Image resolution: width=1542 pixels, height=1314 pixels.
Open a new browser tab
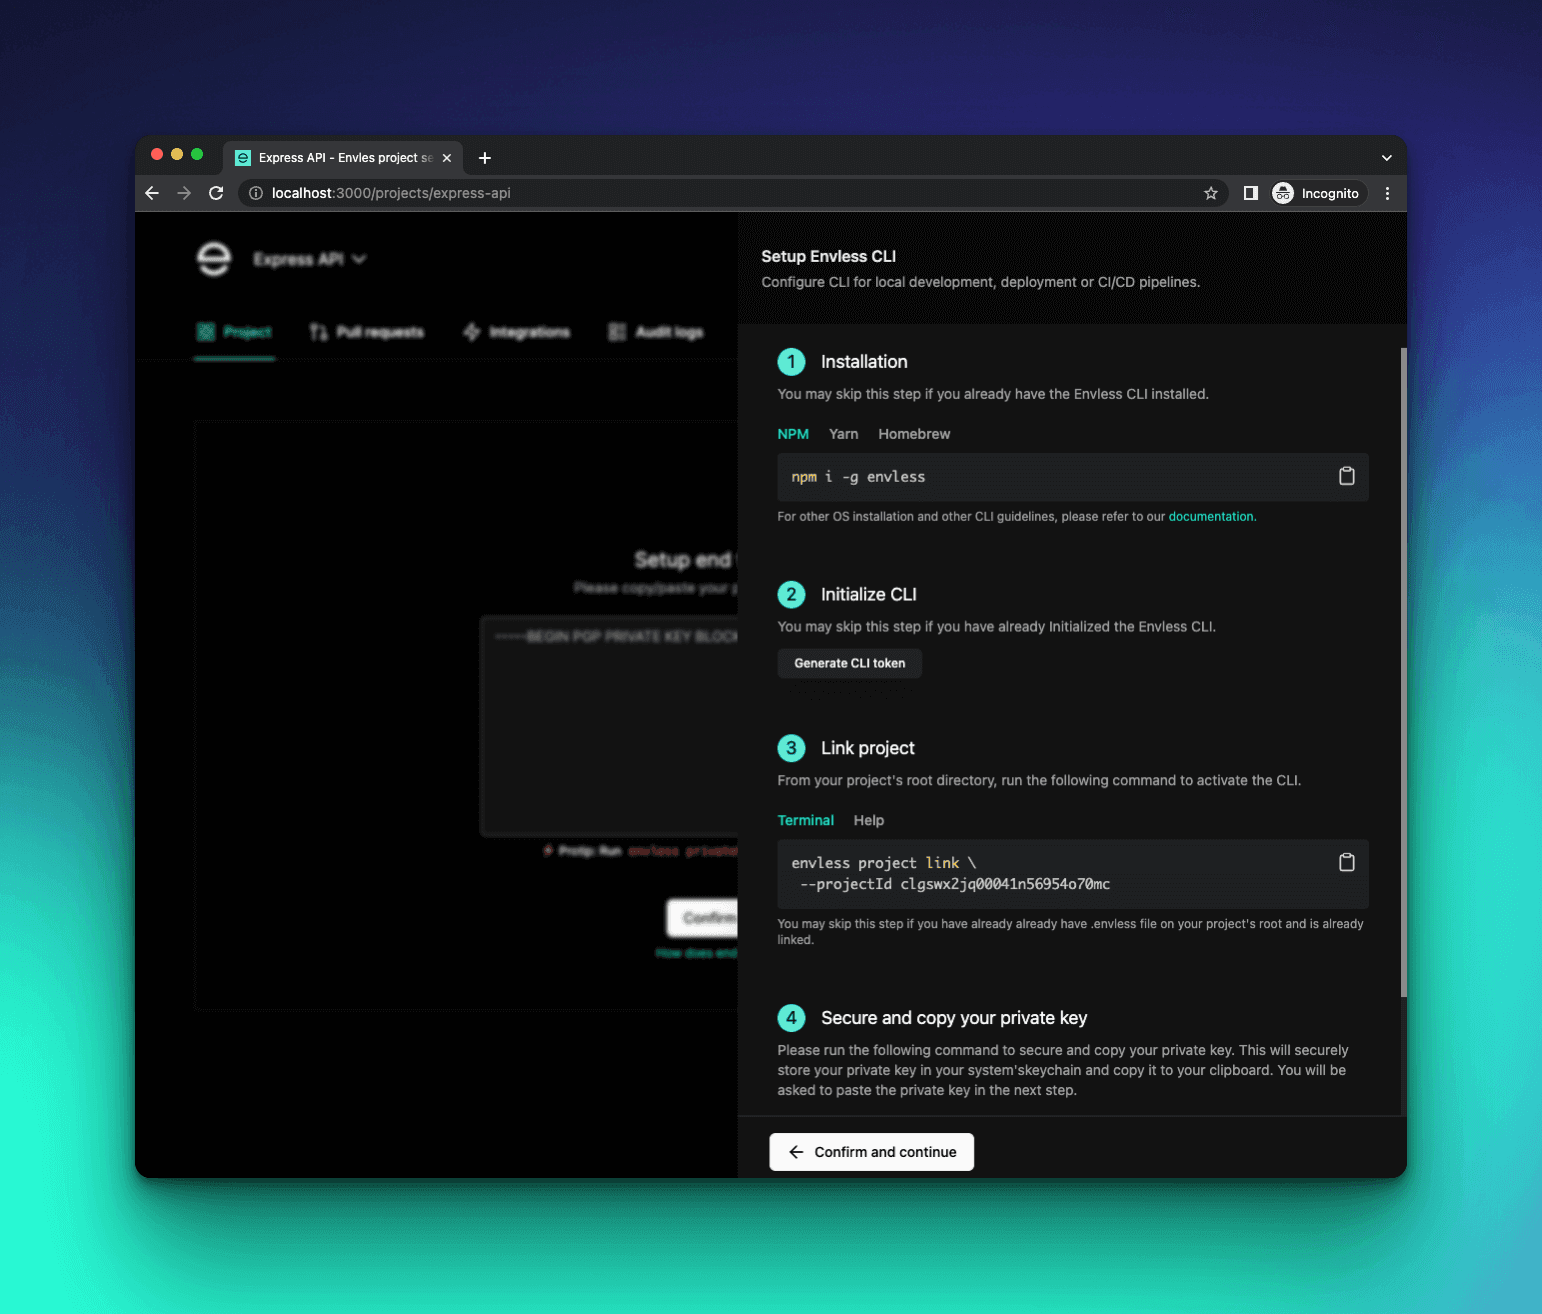pyautogui.click(x=485, y=158)
